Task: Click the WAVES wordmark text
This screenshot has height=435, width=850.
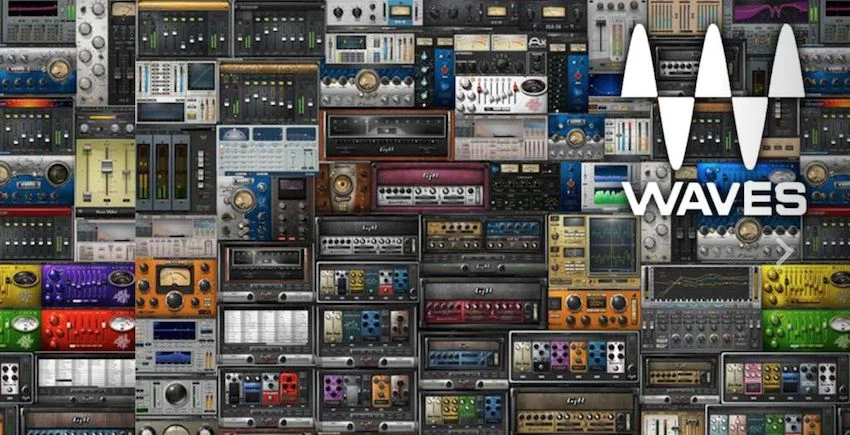Action: [714, 199]
